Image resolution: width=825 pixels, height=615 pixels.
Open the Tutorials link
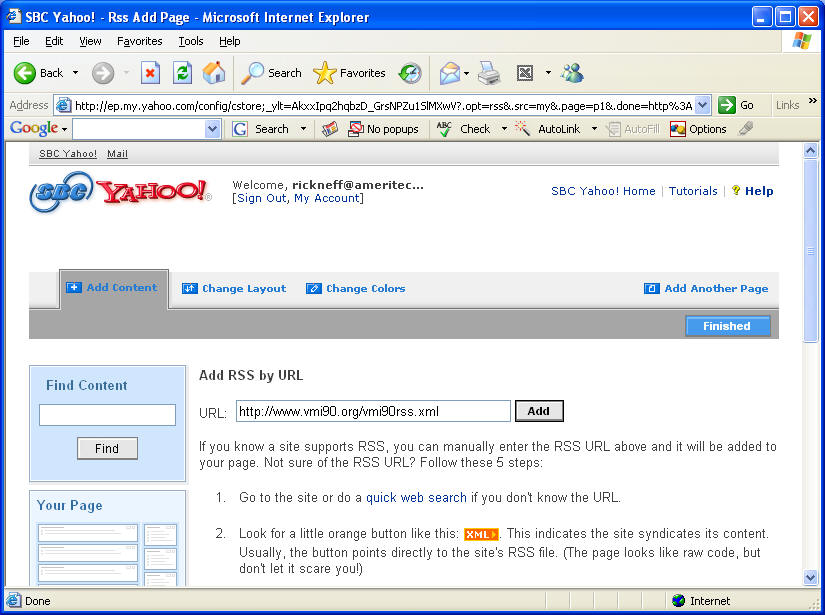pos(693,191)
